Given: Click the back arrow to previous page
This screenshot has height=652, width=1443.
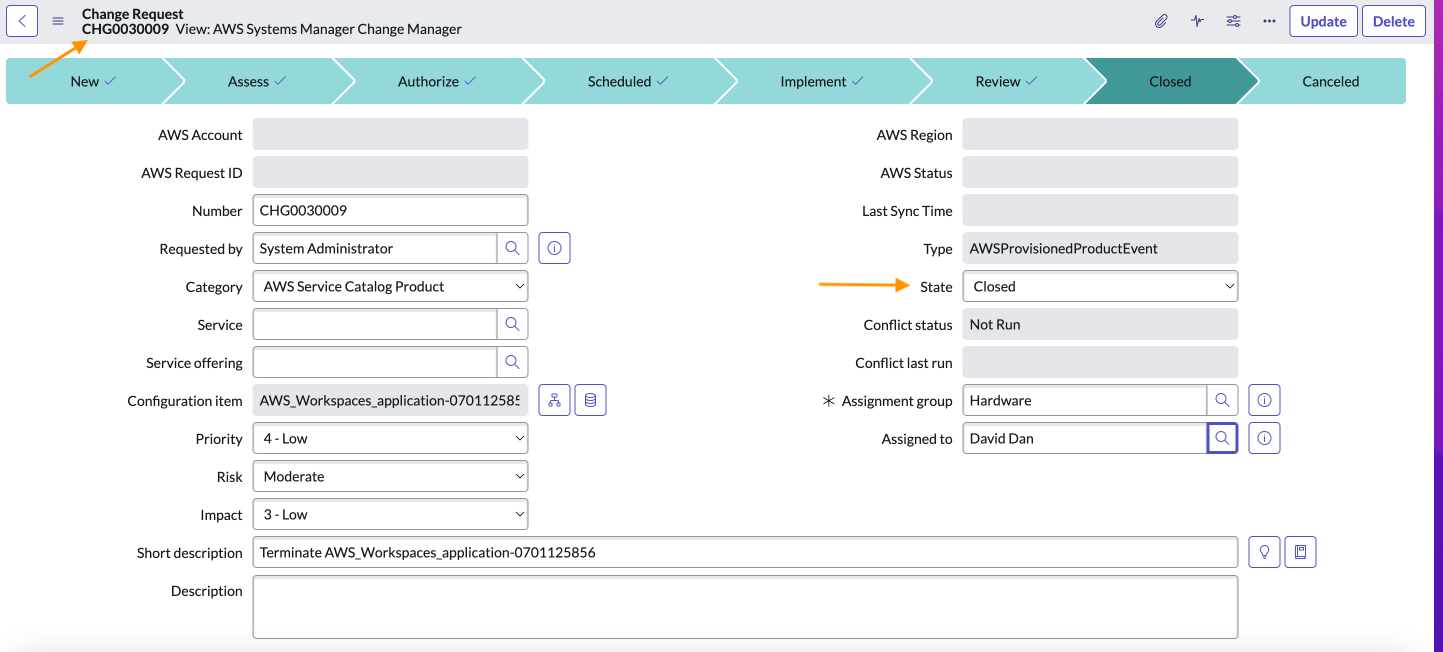Looking at the screenshot, I should coord(22,20).
